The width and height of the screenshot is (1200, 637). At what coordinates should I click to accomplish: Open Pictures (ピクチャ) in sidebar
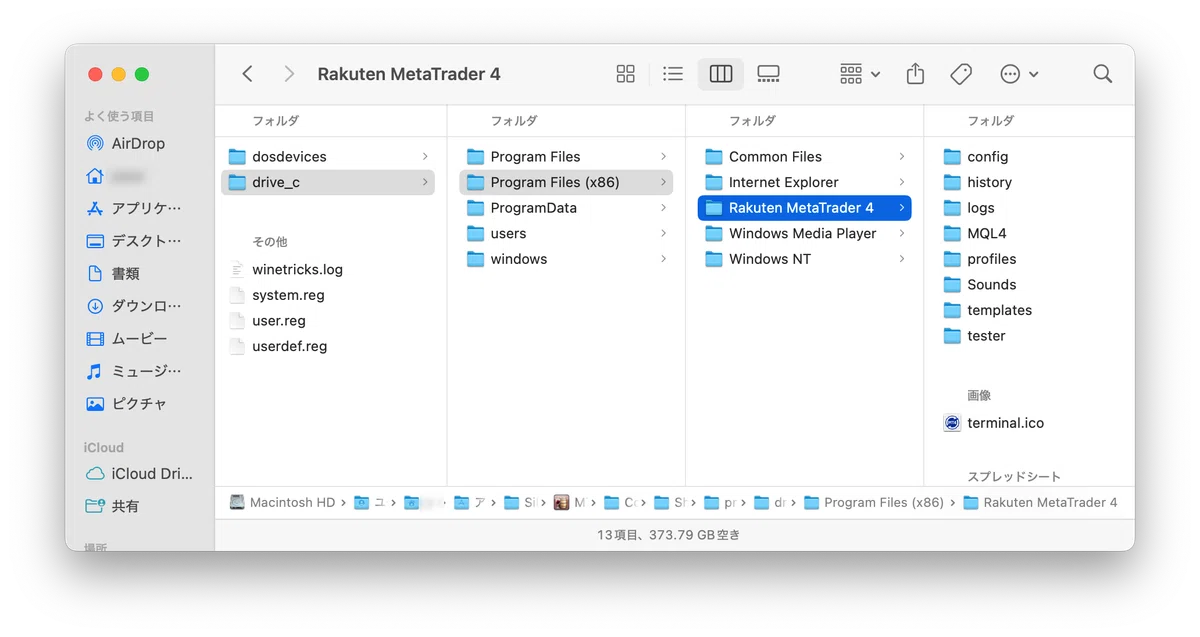126,404
